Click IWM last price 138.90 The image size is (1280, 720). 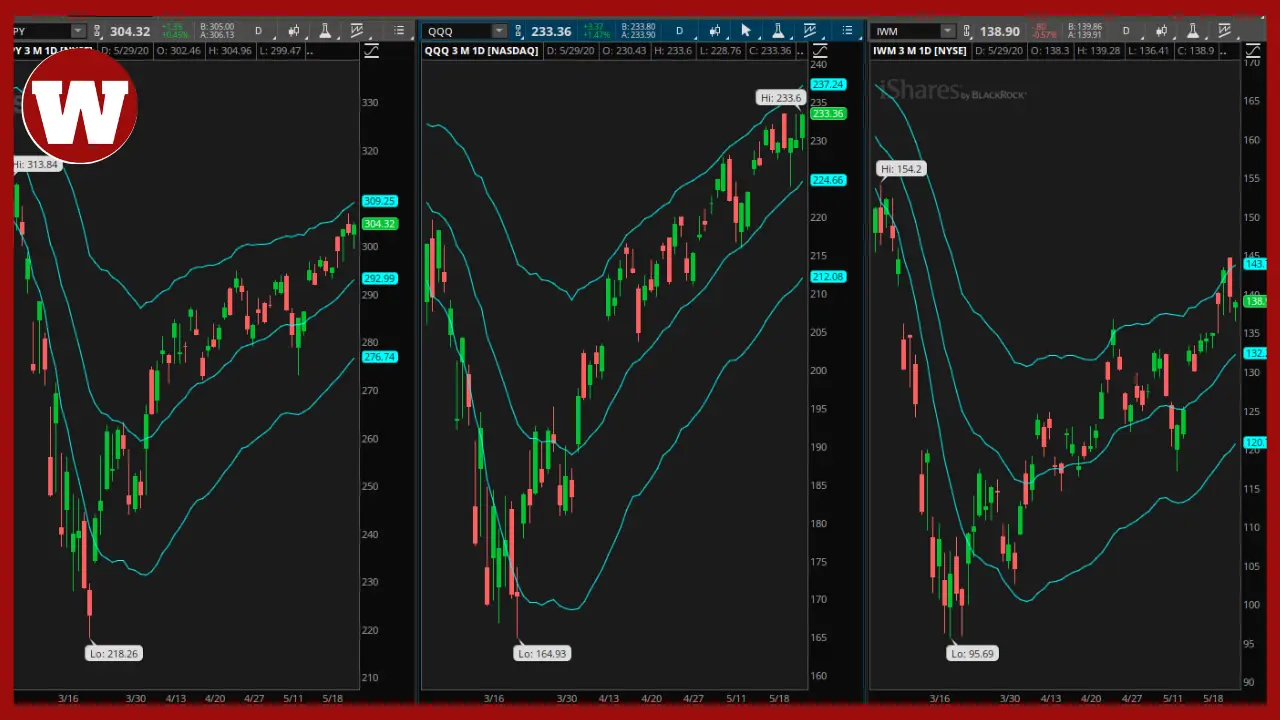tap(999, 31)
